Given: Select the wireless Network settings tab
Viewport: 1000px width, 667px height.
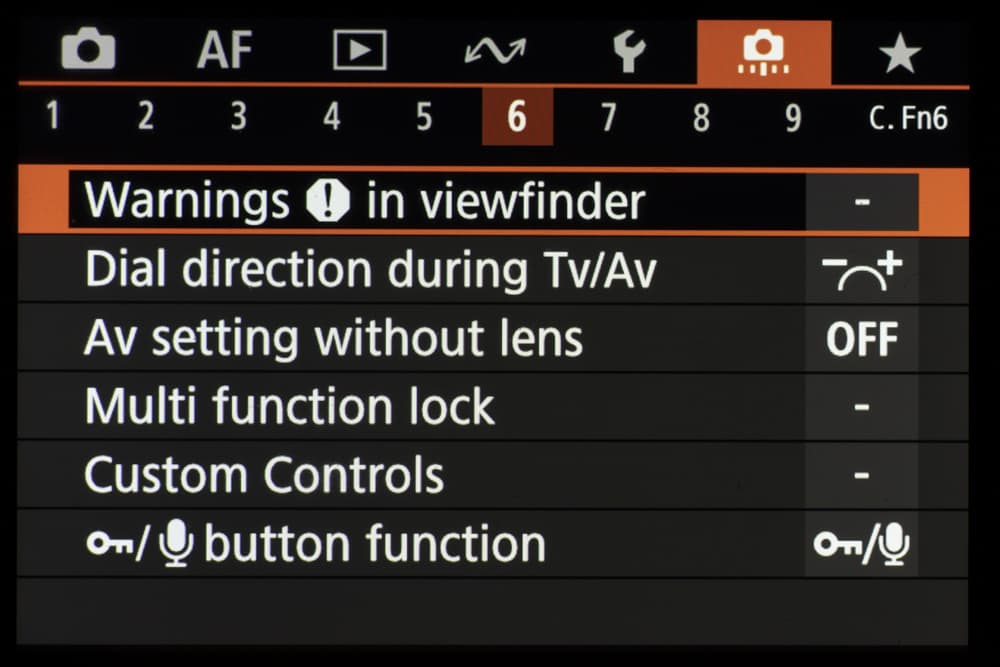Looking at the screenshot, I should pos(495,51).
